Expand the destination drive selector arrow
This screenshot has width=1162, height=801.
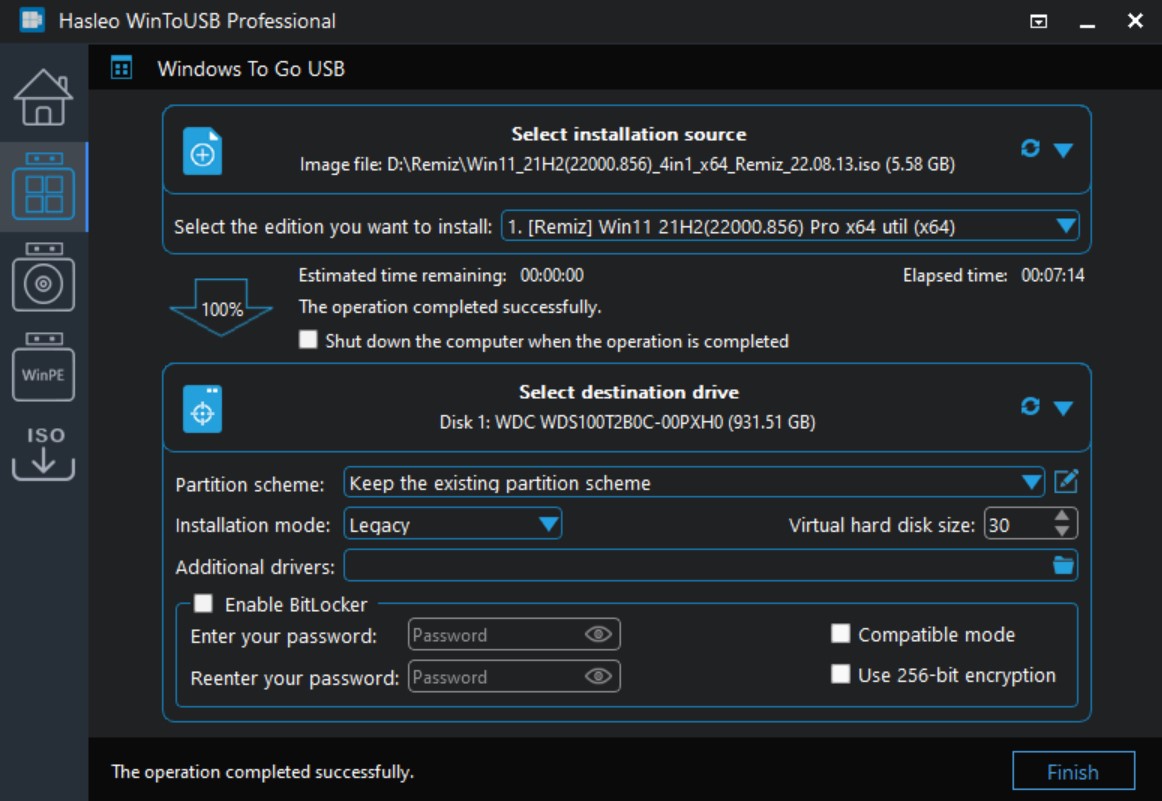click(x=1063, y=408)
